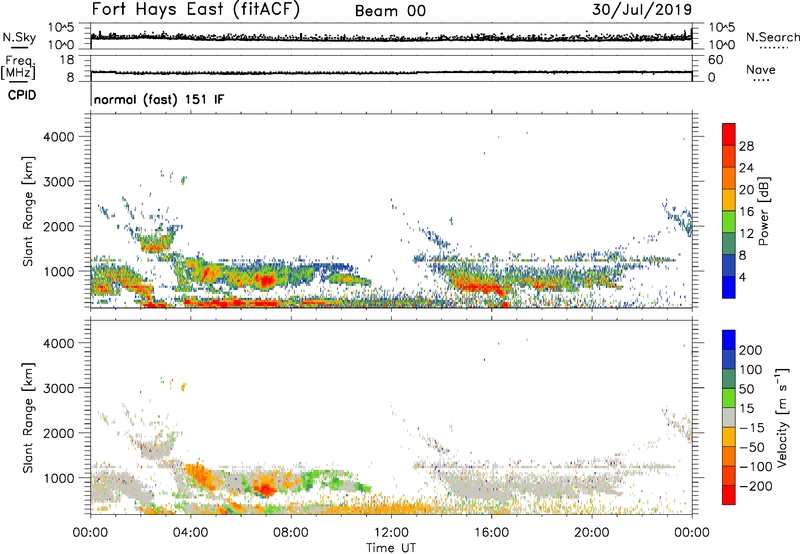Pick the dark green 8–12 dB power swatch
Image resolution: width=800 pixels, height=554 pixels.
pos(729,244)
